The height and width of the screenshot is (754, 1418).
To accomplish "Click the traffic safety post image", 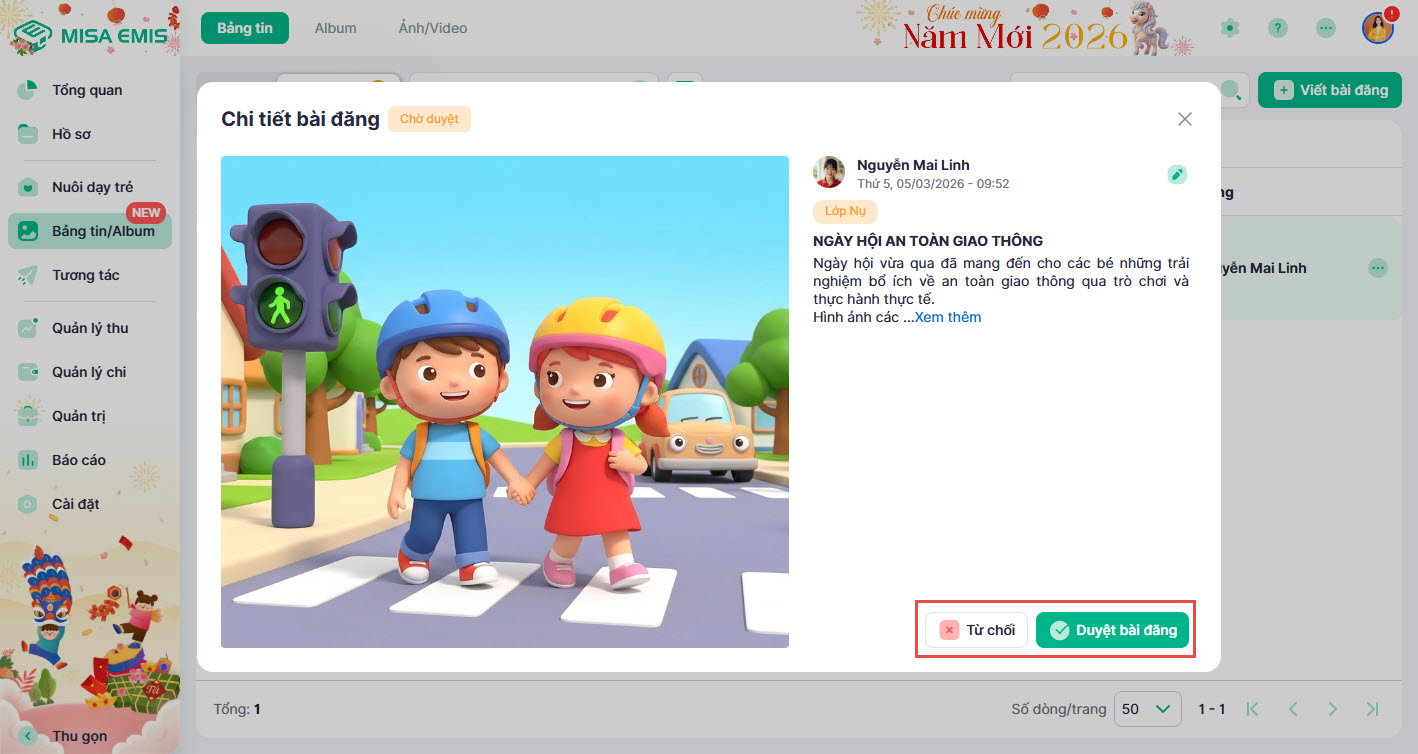I will coord(504,402).
